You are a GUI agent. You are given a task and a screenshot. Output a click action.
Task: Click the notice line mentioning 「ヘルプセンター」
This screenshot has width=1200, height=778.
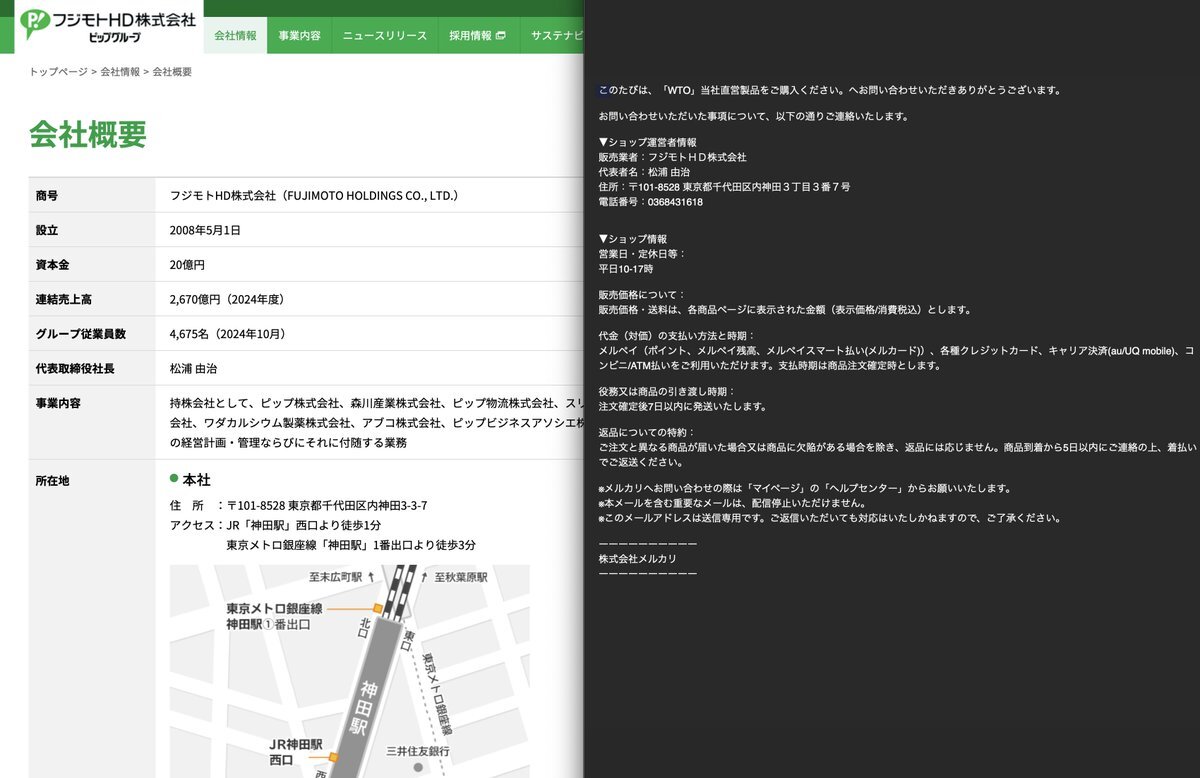tap(805, 488)
